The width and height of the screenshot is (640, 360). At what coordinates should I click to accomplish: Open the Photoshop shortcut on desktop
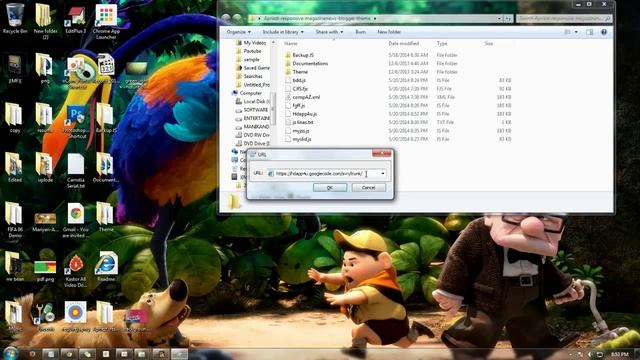76,122
